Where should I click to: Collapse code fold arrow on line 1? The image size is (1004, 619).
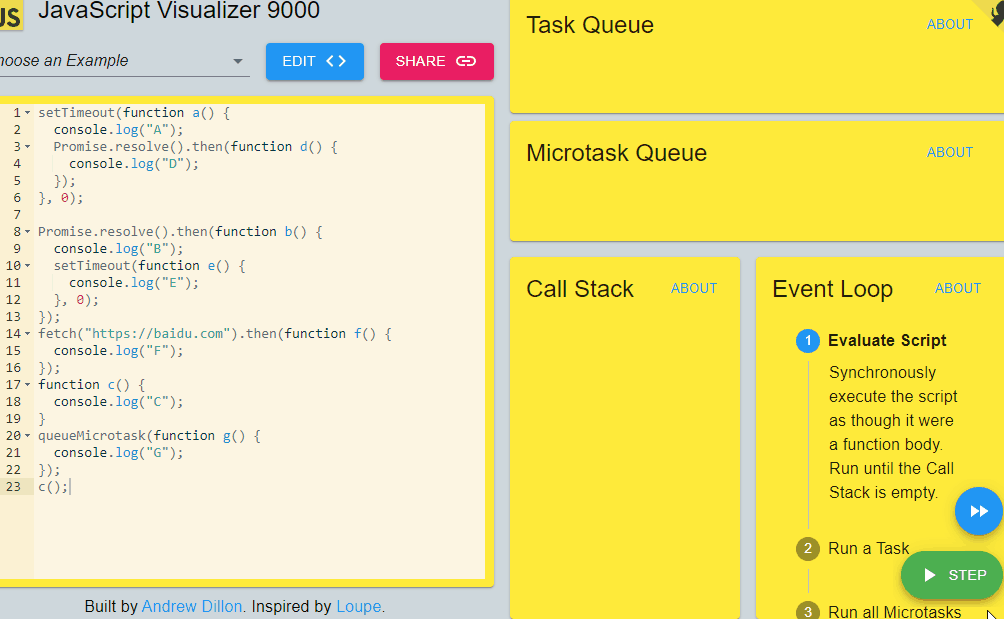click(28, 113)
